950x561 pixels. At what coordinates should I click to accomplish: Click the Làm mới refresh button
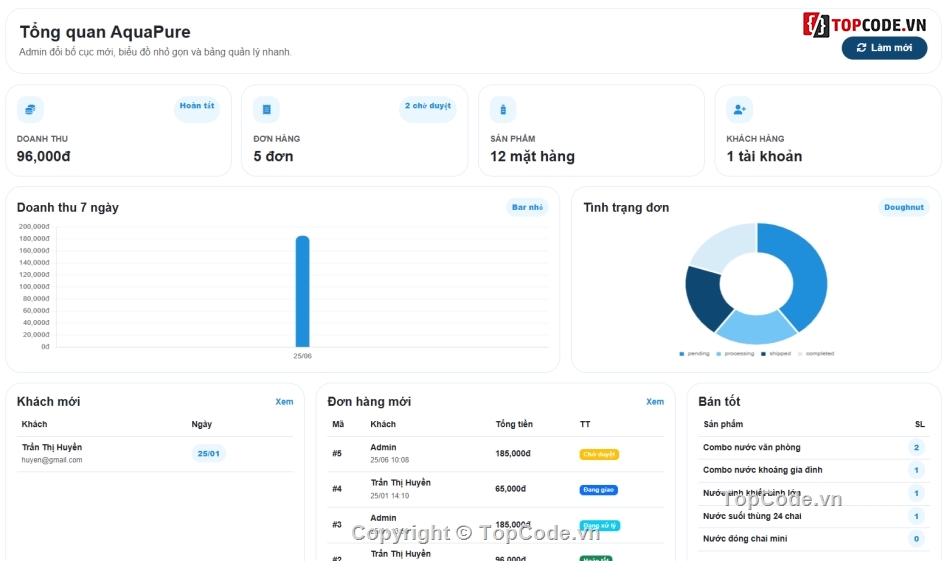point(884,48)
